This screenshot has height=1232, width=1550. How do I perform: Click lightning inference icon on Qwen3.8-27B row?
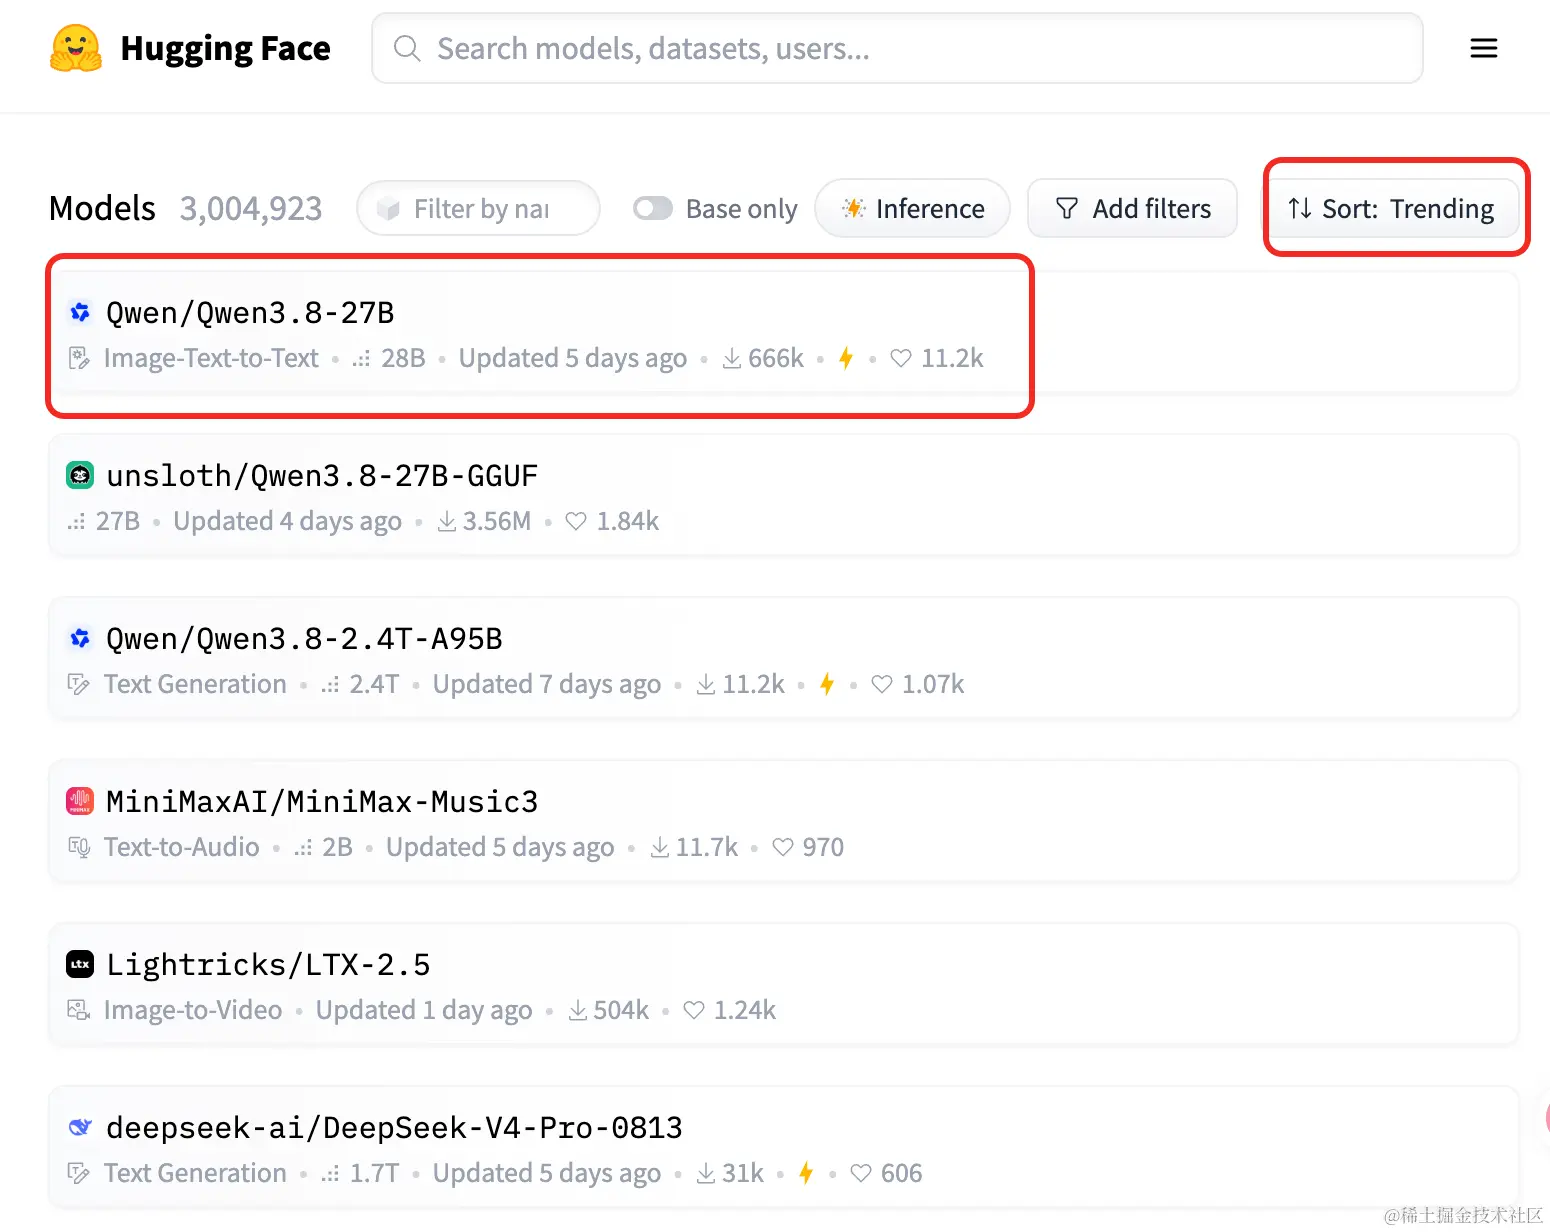click(x=846, y=358)
